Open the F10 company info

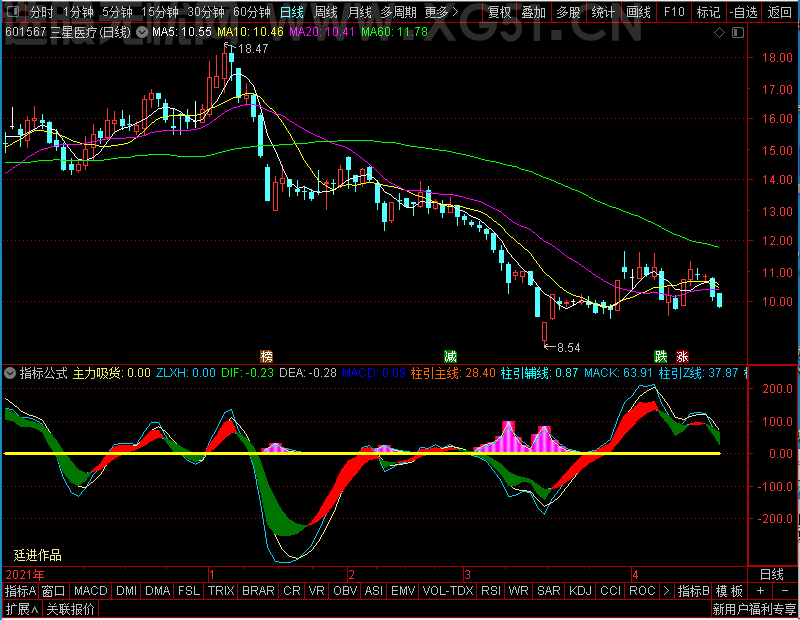(x=674, y=12)
